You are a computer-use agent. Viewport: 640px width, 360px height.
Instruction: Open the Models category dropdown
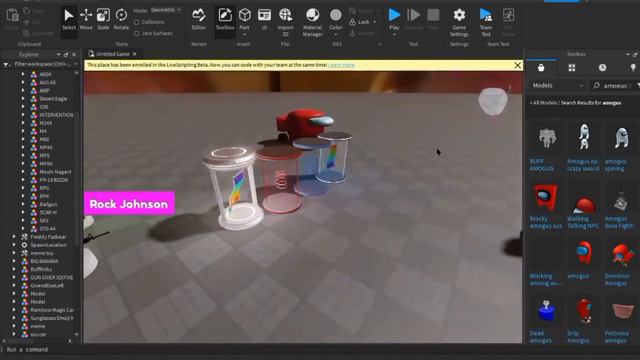pyautogui.click(x=558, y=86)
